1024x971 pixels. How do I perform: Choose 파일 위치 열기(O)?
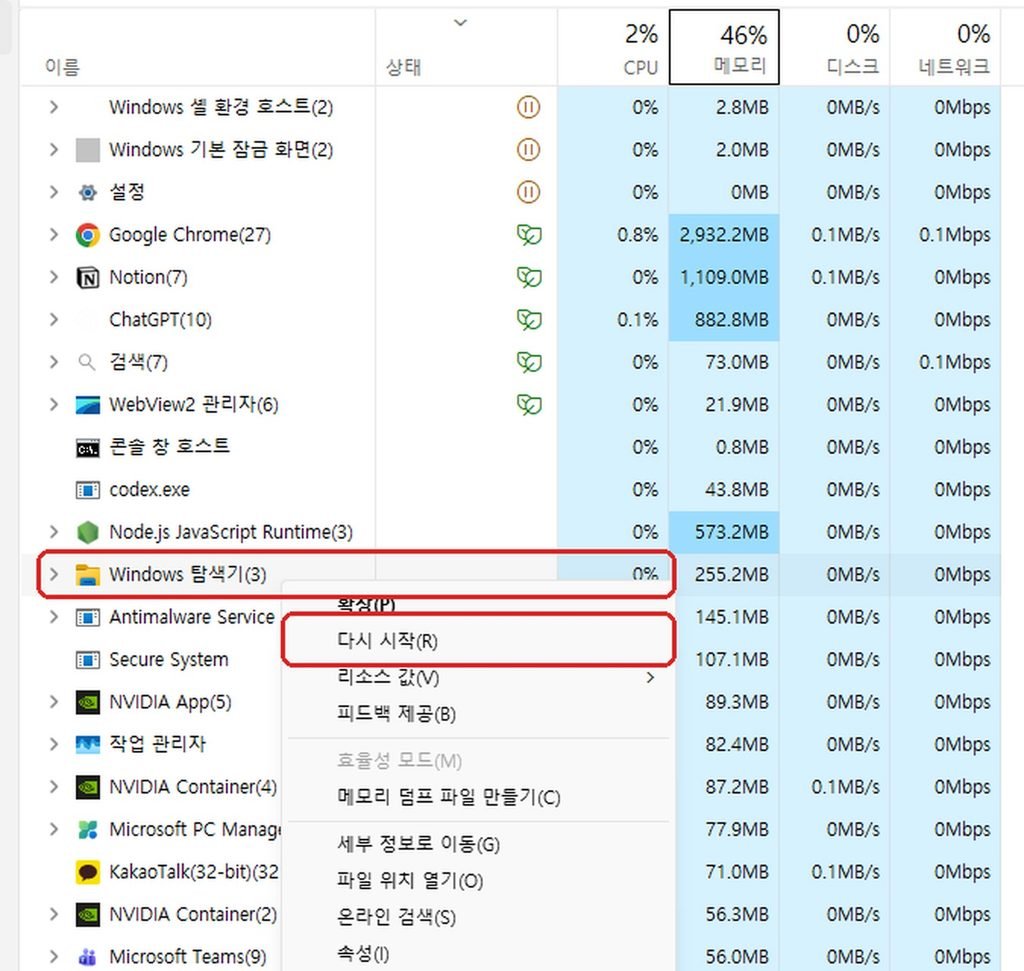coord(479,881)
